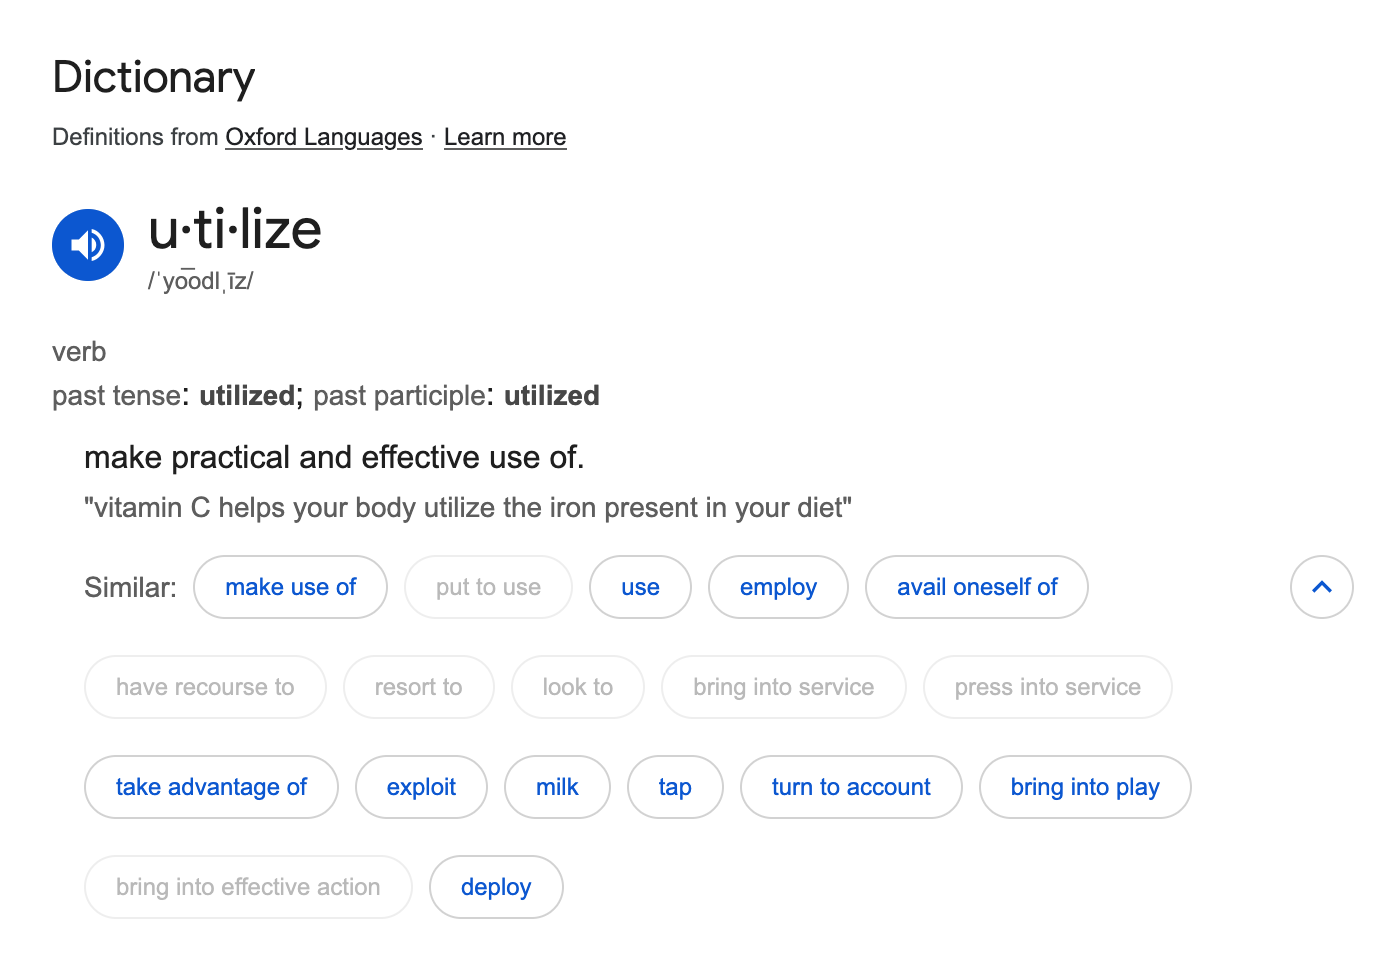This screenshot has width=1384, height=958.
Task: Click the "tap" synonym chip
Action: 675,787
